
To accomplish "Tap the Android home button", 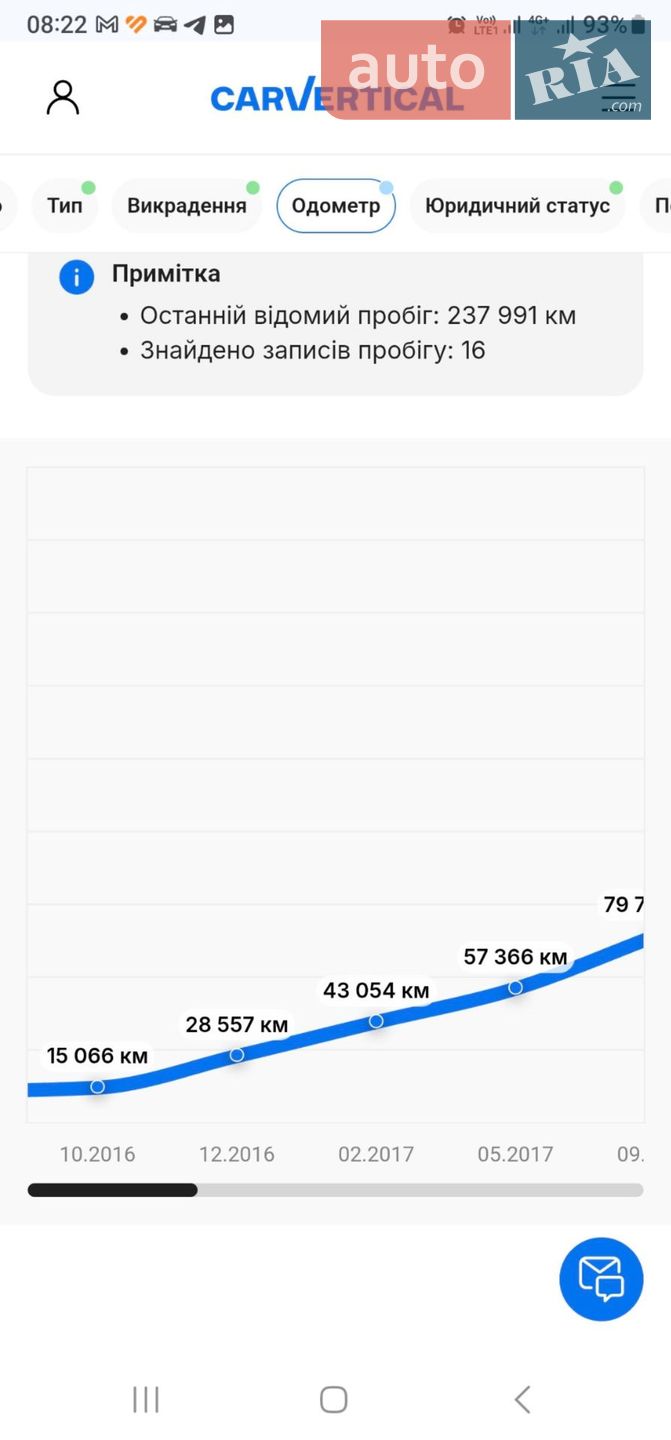I will 334,1399.
